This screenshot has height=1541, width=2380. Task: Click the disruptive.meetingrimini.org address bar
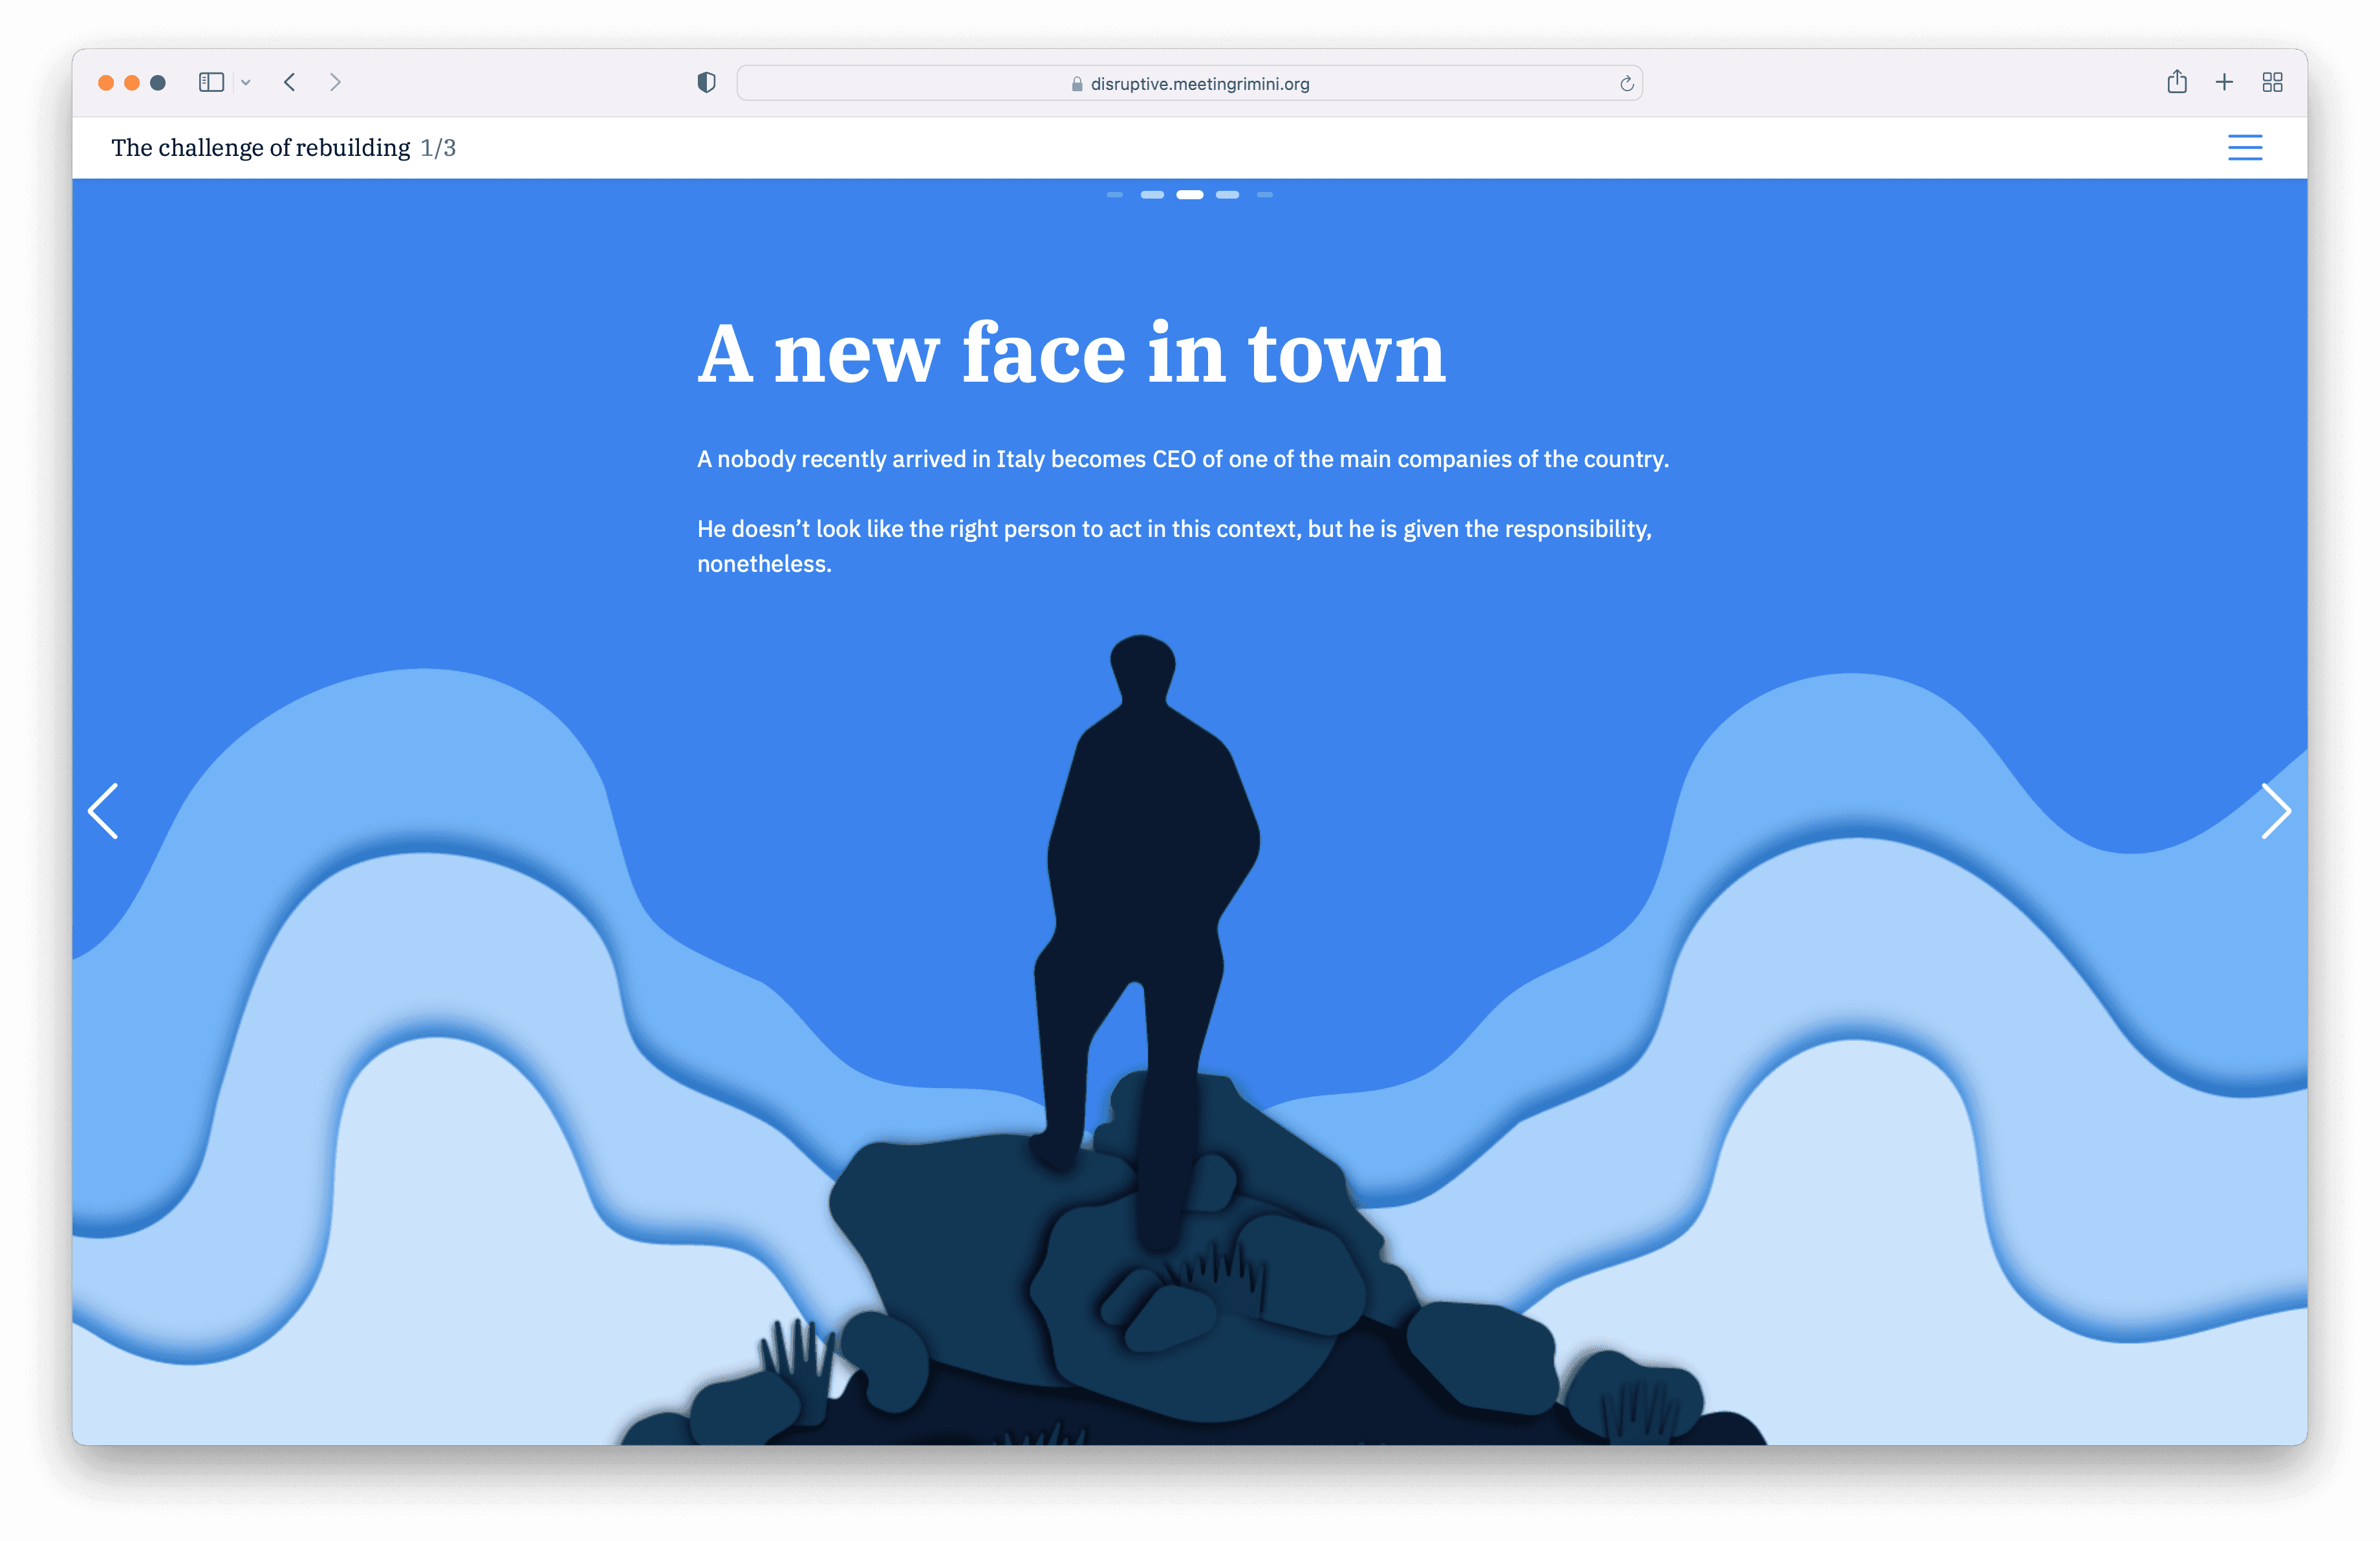(1189, 84)
